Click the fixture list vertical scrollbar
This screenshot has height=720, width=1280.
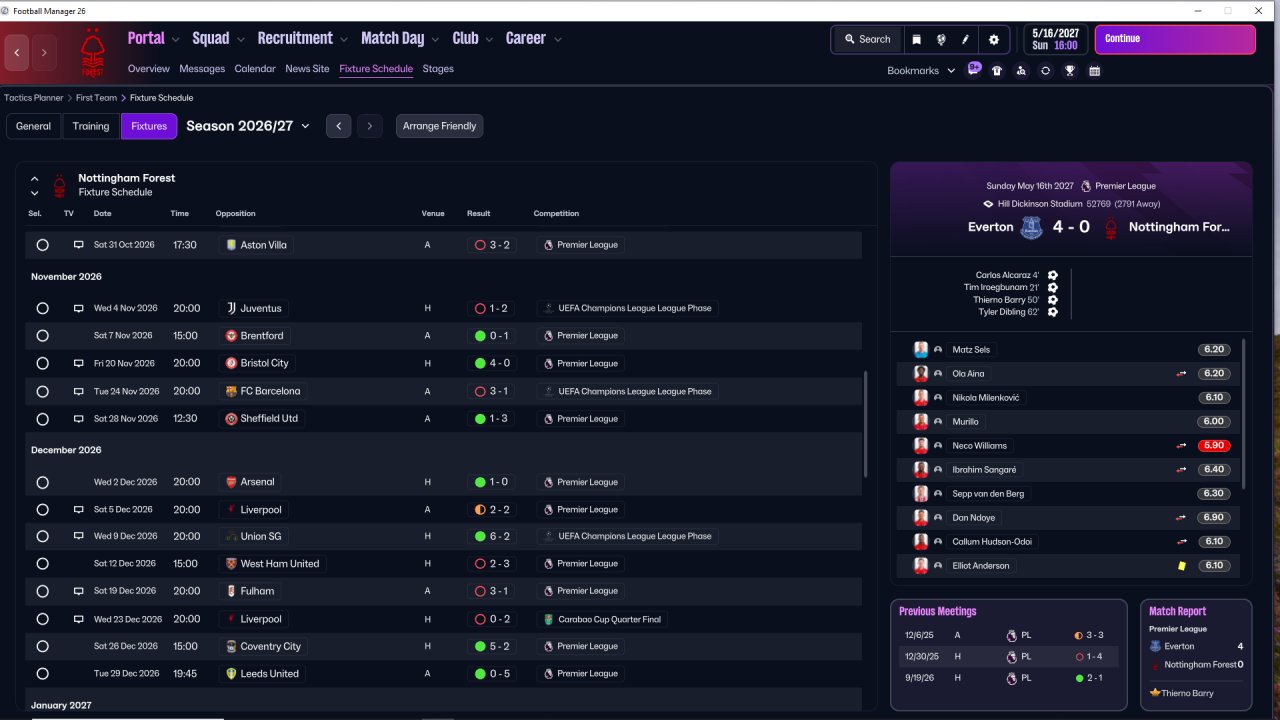tap(865, 425)
